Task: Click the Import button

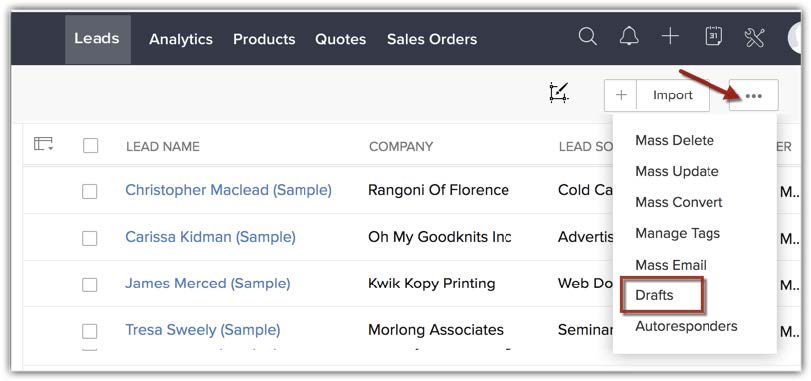Action: (x=672, y=95)
